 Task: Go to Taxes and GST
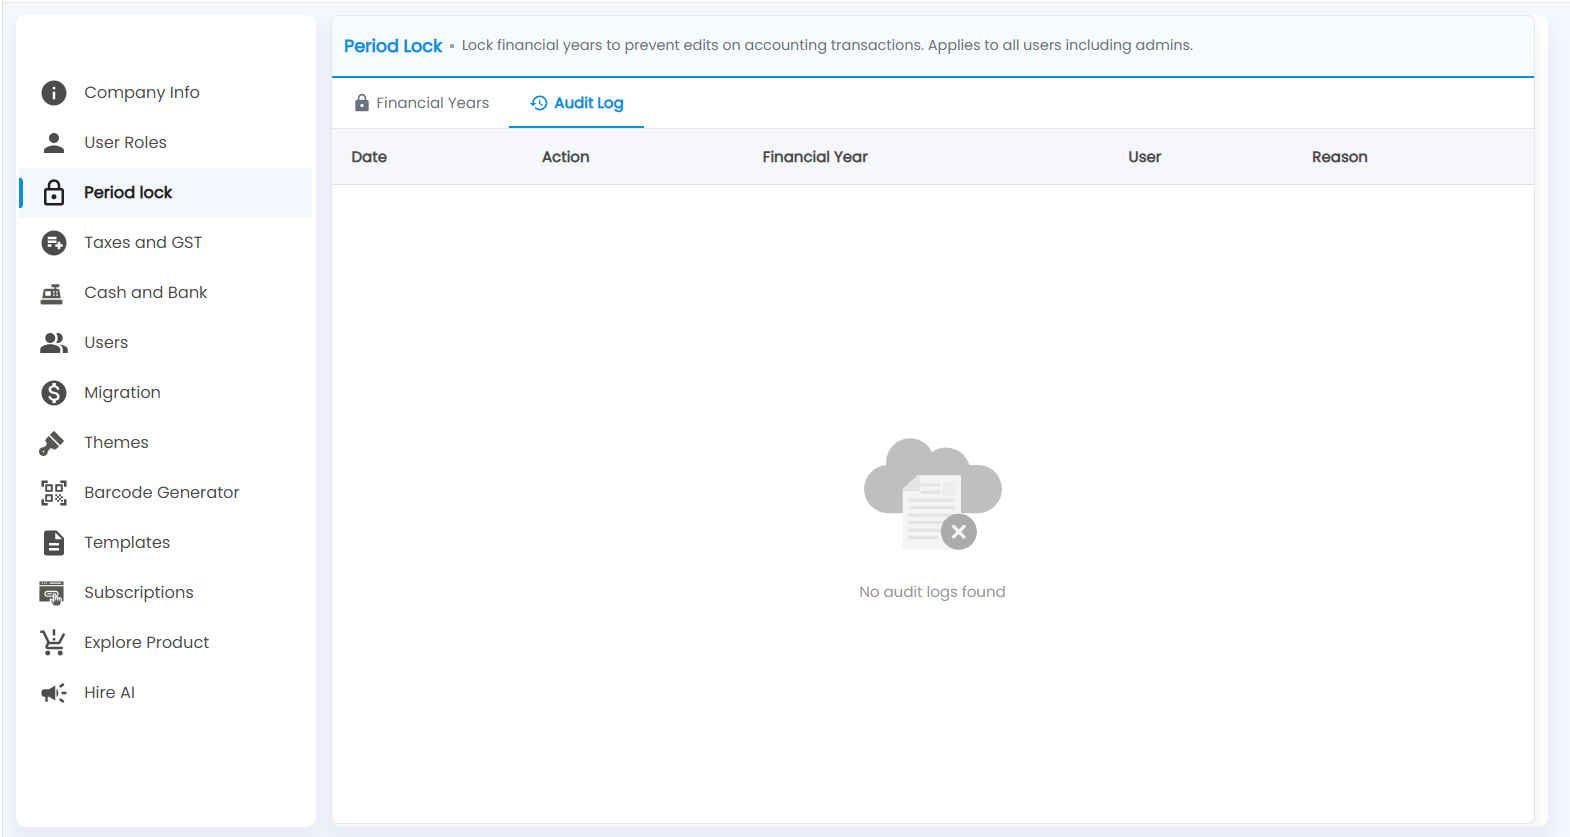(166, 243)
